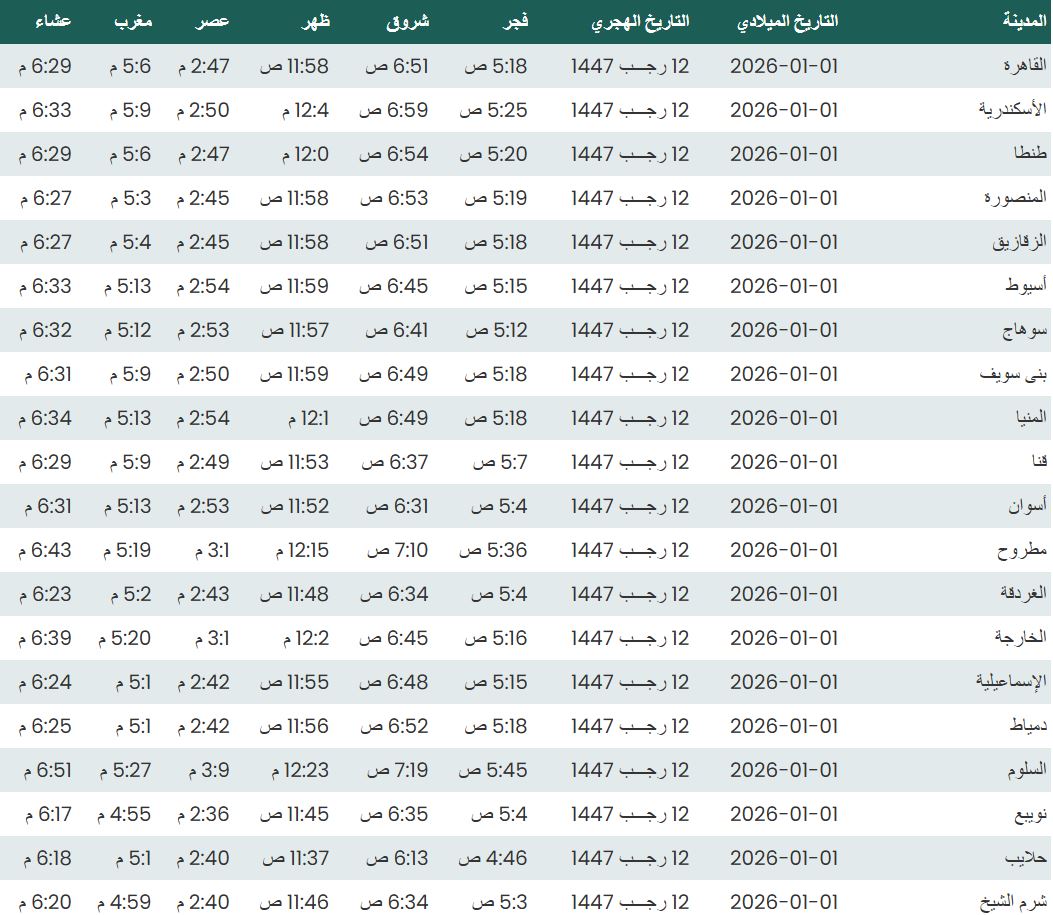Click Fajr time 5:25 ص for الأسكندرية

pyautogui.click(x=494, y=110)
